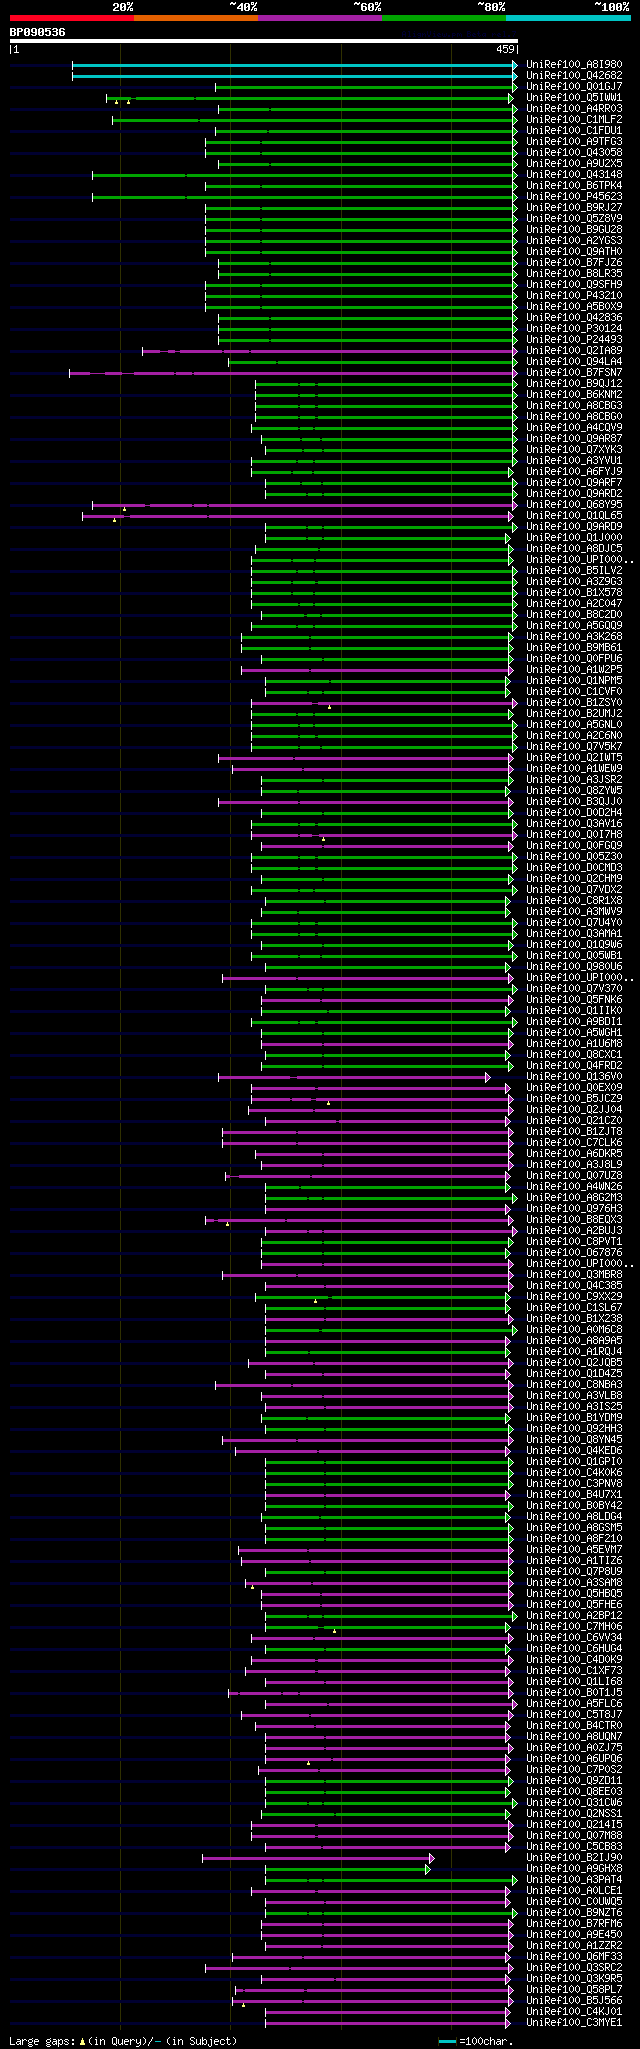Select hit label UniRef100_A5EVM7
The image size is (640, 2049).
[x=574, y=1549]
